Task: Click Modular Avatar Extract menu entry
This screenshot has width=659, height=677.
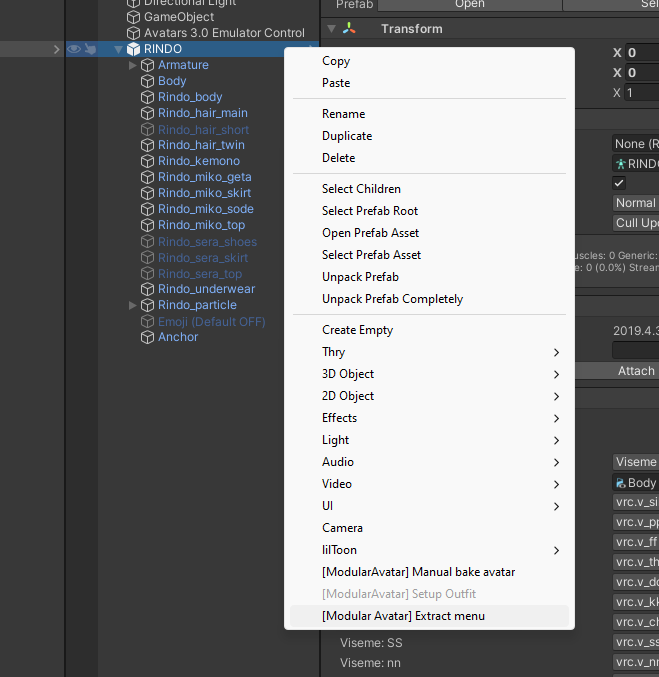Action: (x=429, y=617)
